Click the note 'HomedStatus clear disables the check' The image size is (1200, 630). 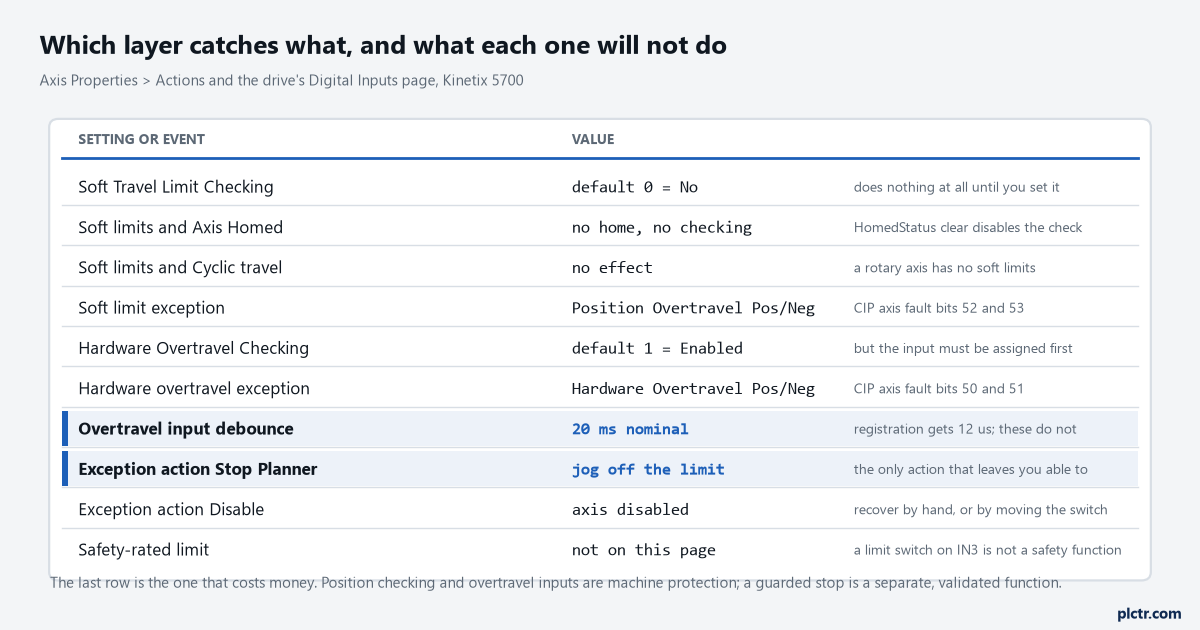point(968,227)
